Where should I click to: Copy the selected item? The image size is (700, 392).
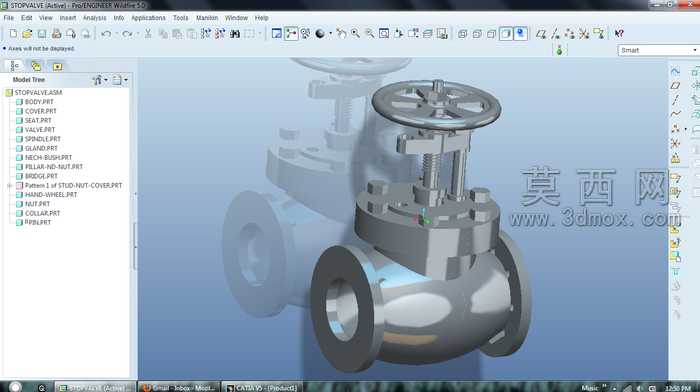(163, 33)
